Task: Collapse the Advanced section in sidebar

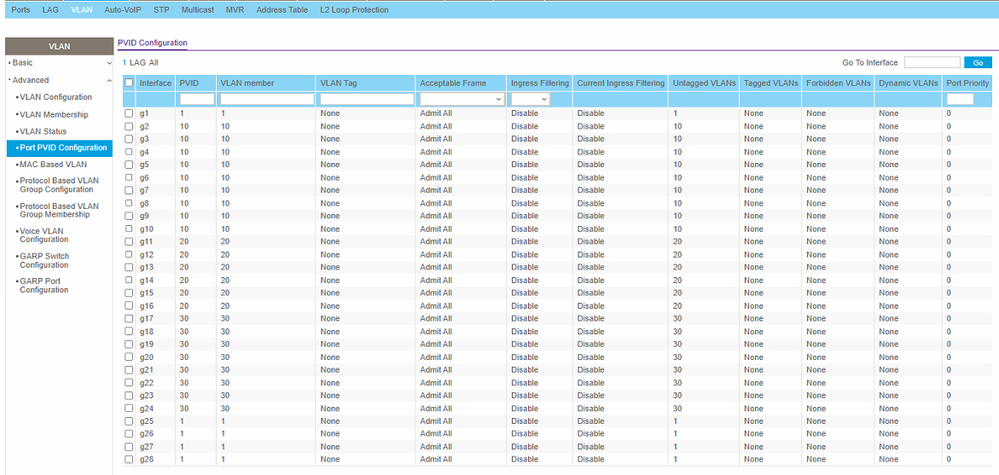Action: point(109,80)
